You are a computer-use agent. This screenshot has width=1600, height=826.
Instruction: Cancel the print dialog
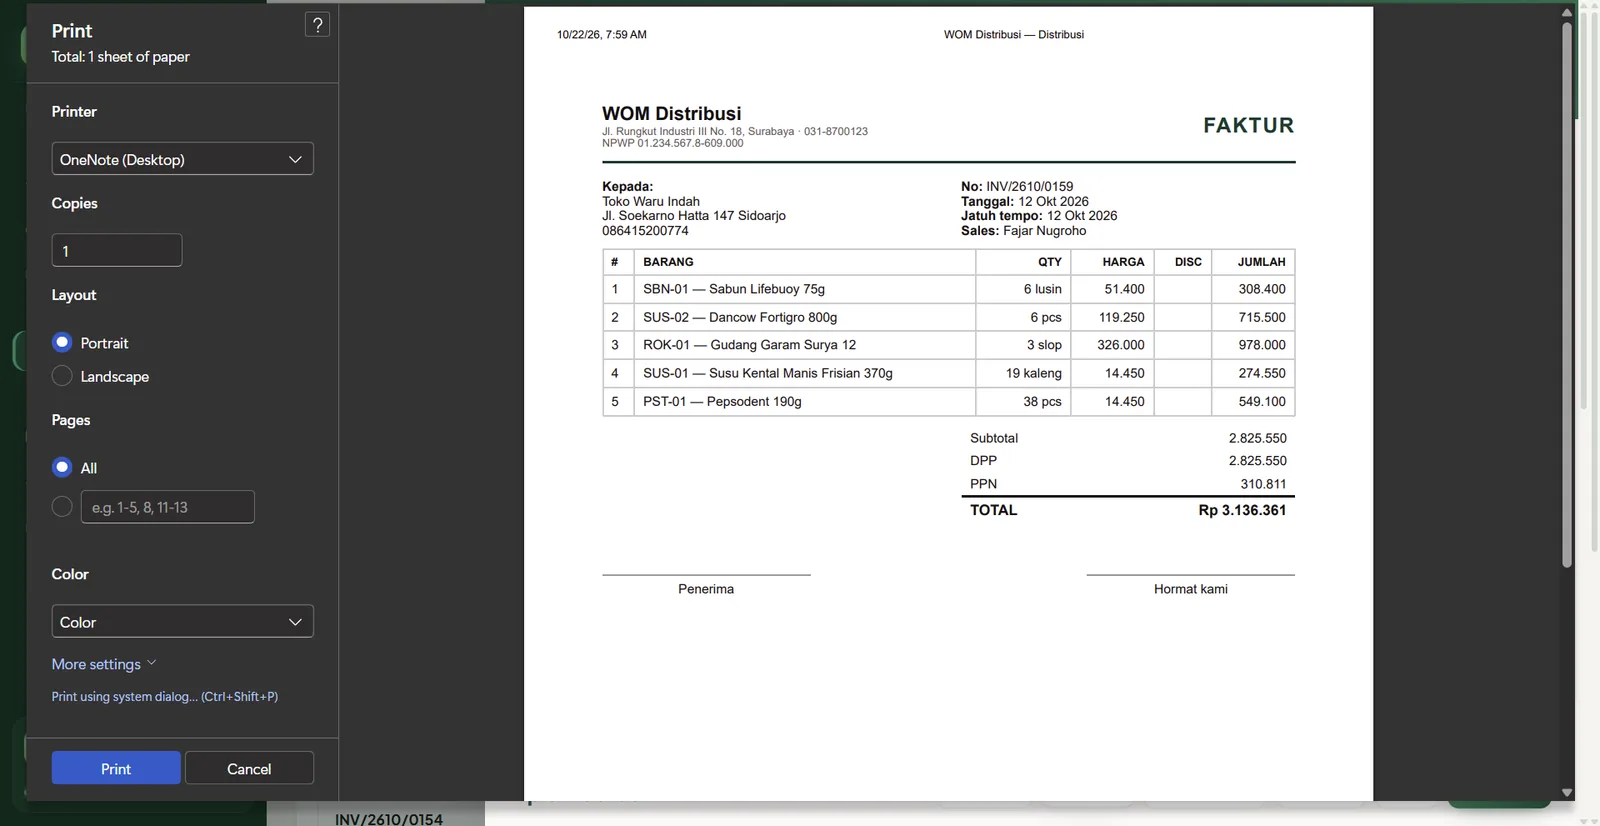[249, 768]
